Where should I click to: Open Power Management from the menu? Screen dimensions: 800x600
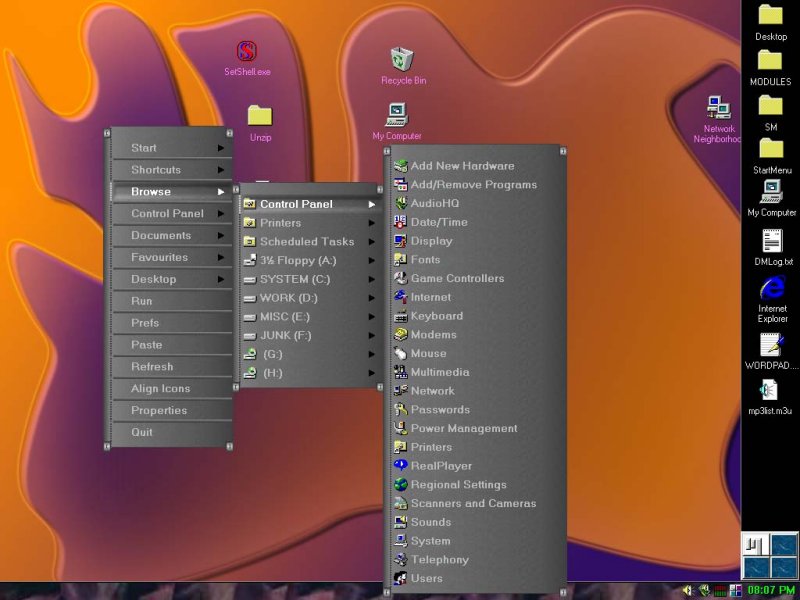tap(463, 429)
